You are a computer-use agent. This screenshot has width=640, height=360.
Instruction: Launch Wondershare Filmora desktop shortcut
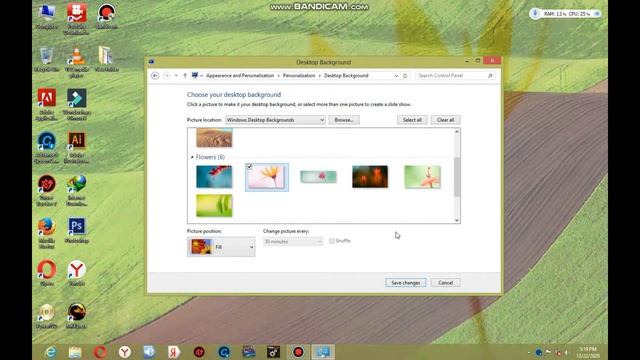point(76,104)
